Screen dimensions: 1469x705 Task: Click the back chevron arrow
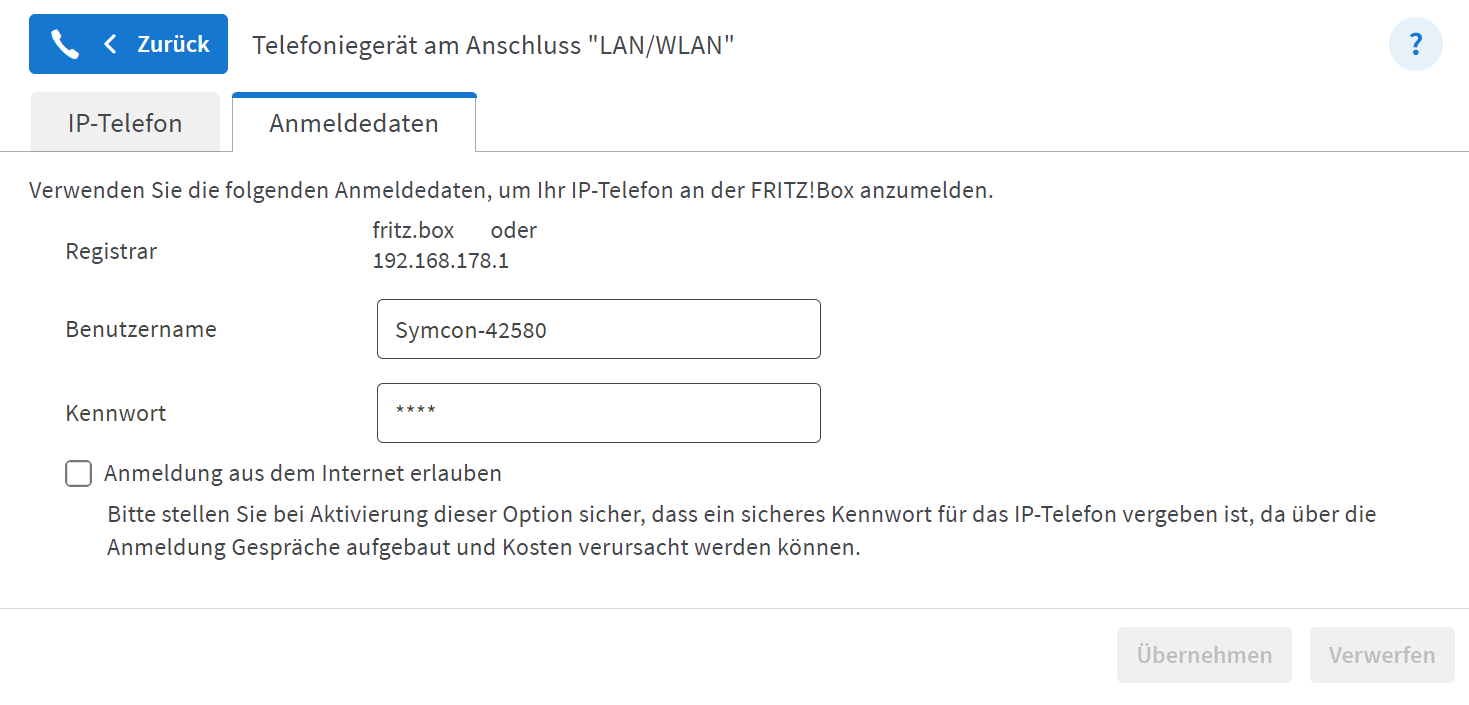coord(110,44)
